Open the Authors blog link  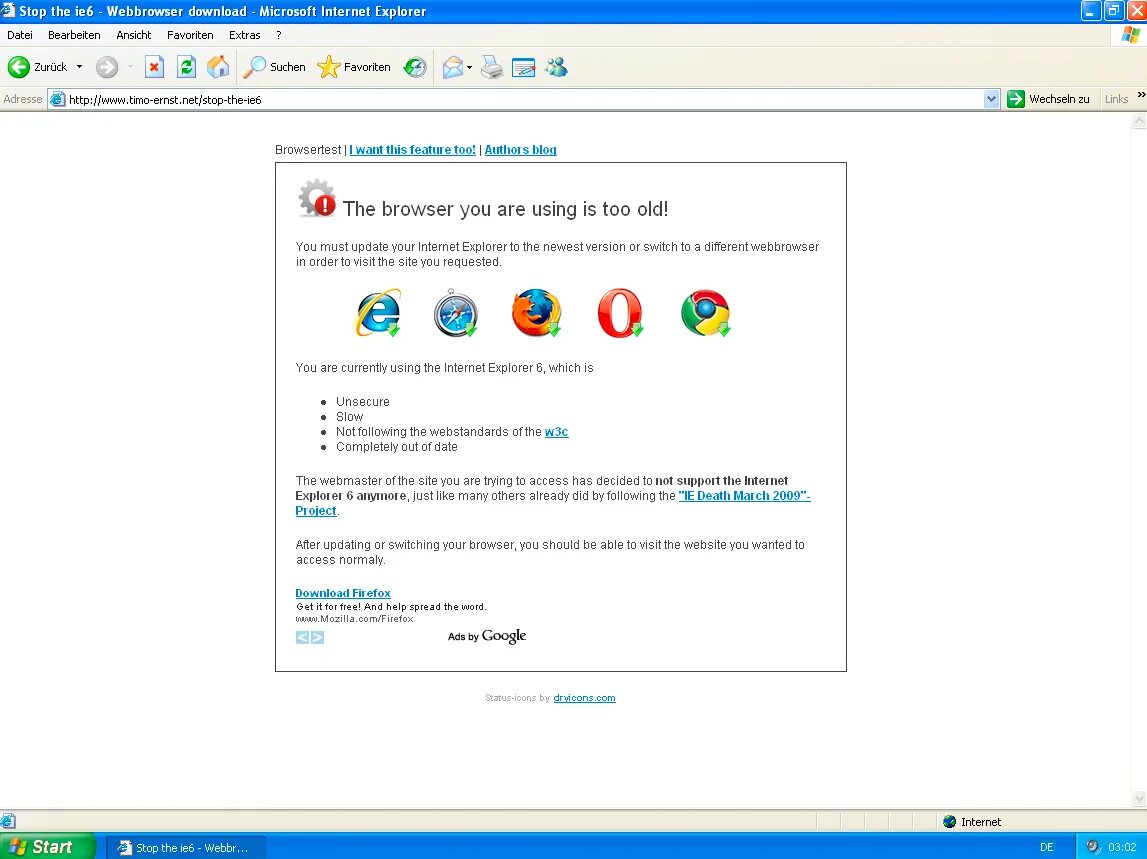521,150
